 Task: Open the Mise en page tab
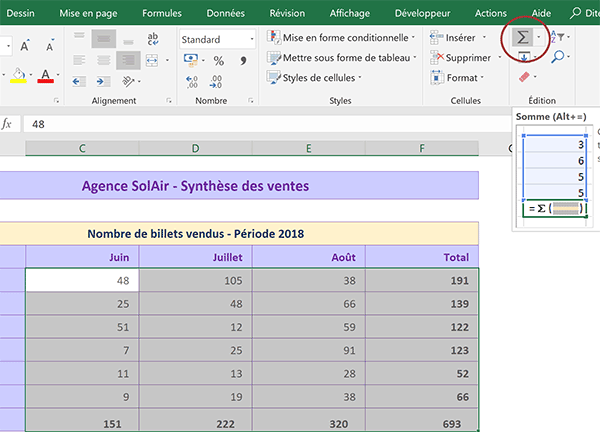(x=88, y=13)
